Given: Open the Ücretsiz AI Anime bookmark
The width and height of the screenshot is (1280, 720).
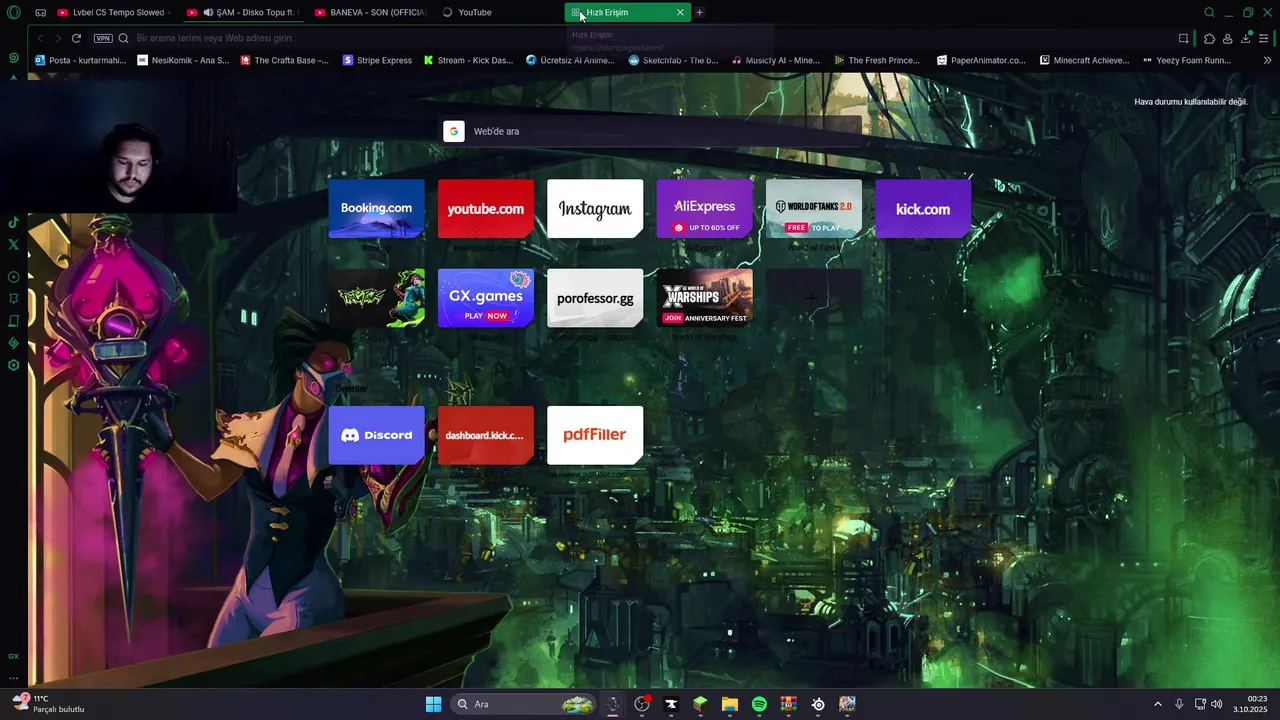Looking at the screenshot, I should [x=570, y=60].
